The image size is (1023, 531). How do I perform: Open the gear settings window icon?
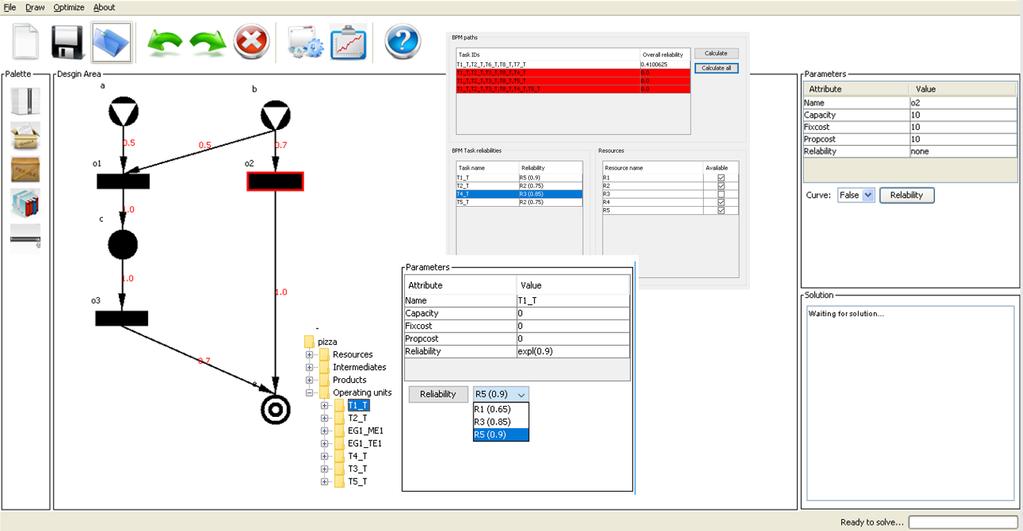[x=305, y=43]
